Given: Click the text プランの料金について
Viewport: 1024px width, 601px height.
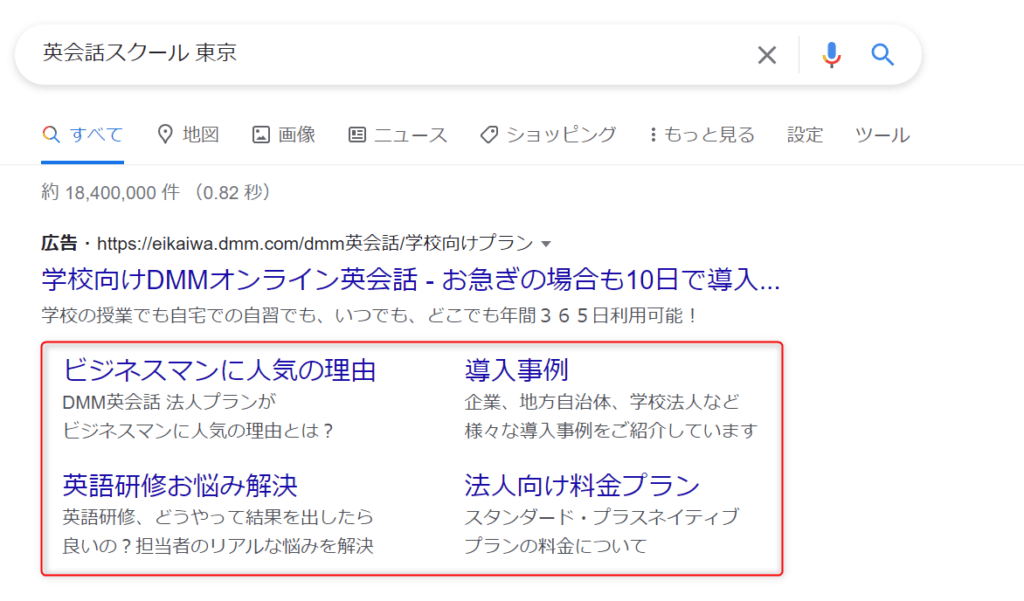Looking at the screenshot, I should (x=556, y=546).
